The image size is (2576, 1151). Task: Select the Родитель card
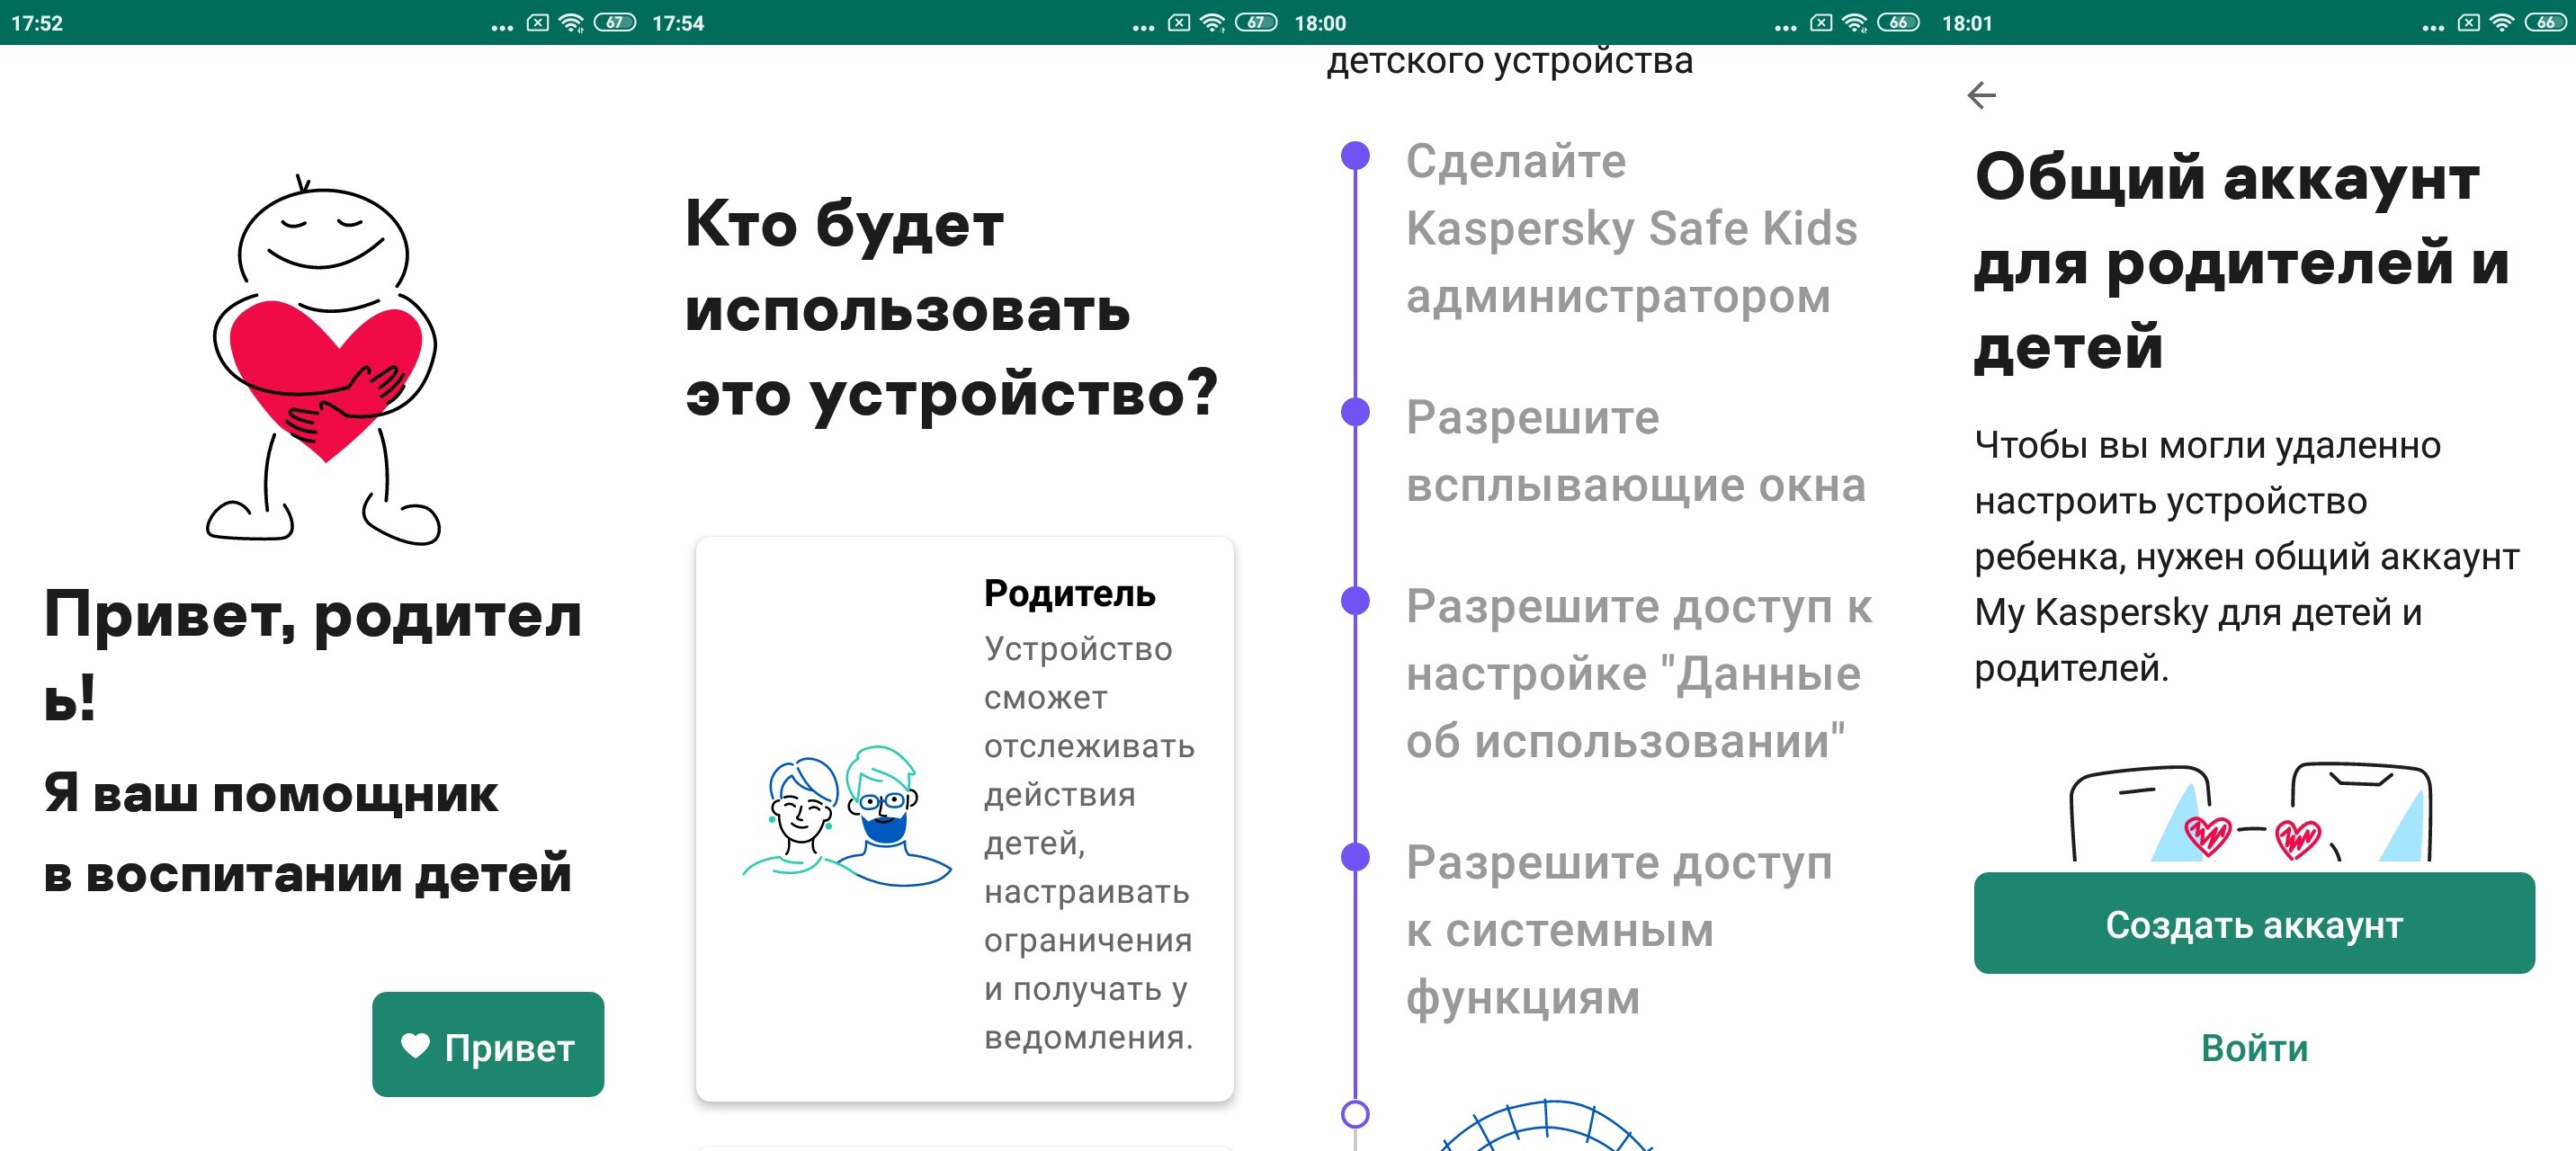(x=965, y=819)
